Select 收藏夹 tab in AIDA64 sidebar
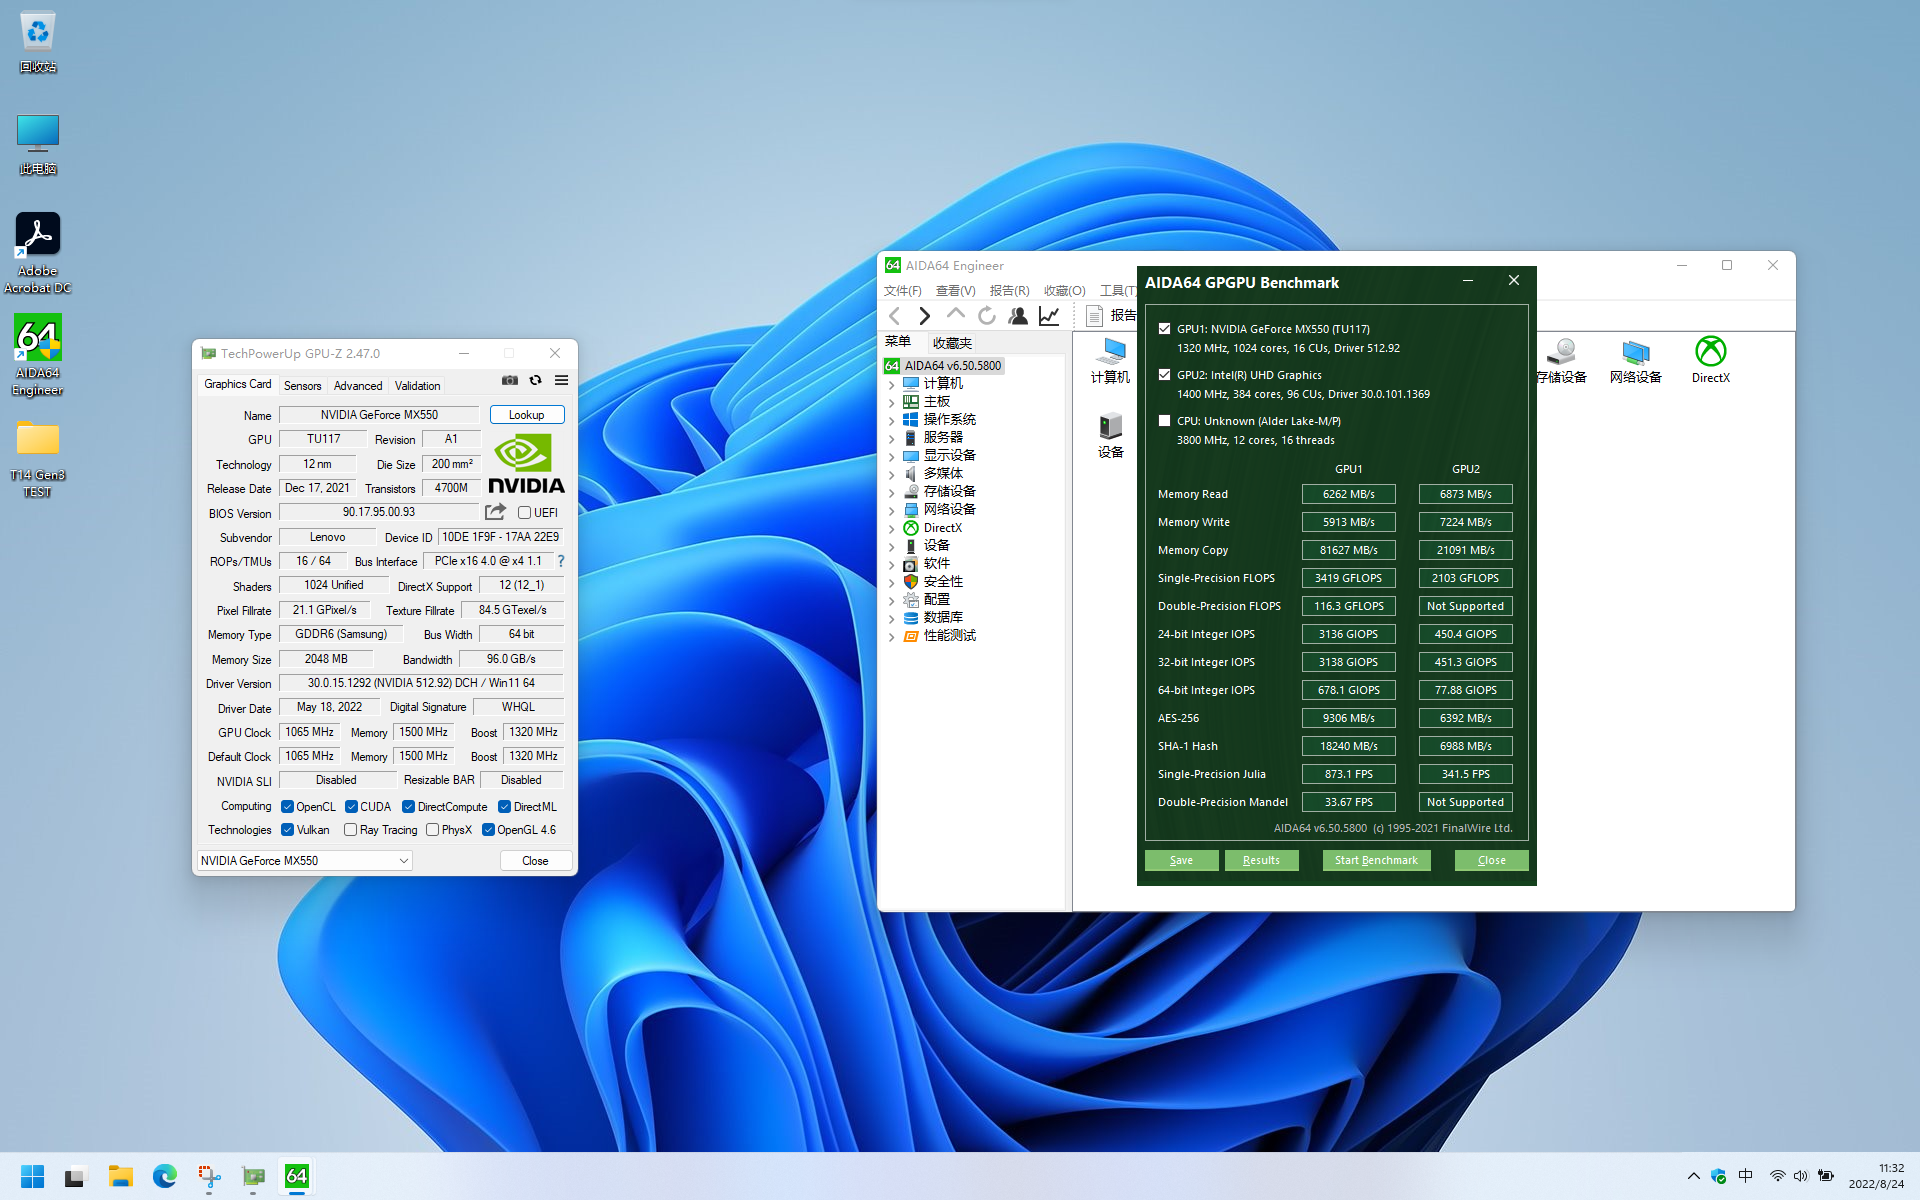Screen dimensions: 1920x1200 (952, 343)
